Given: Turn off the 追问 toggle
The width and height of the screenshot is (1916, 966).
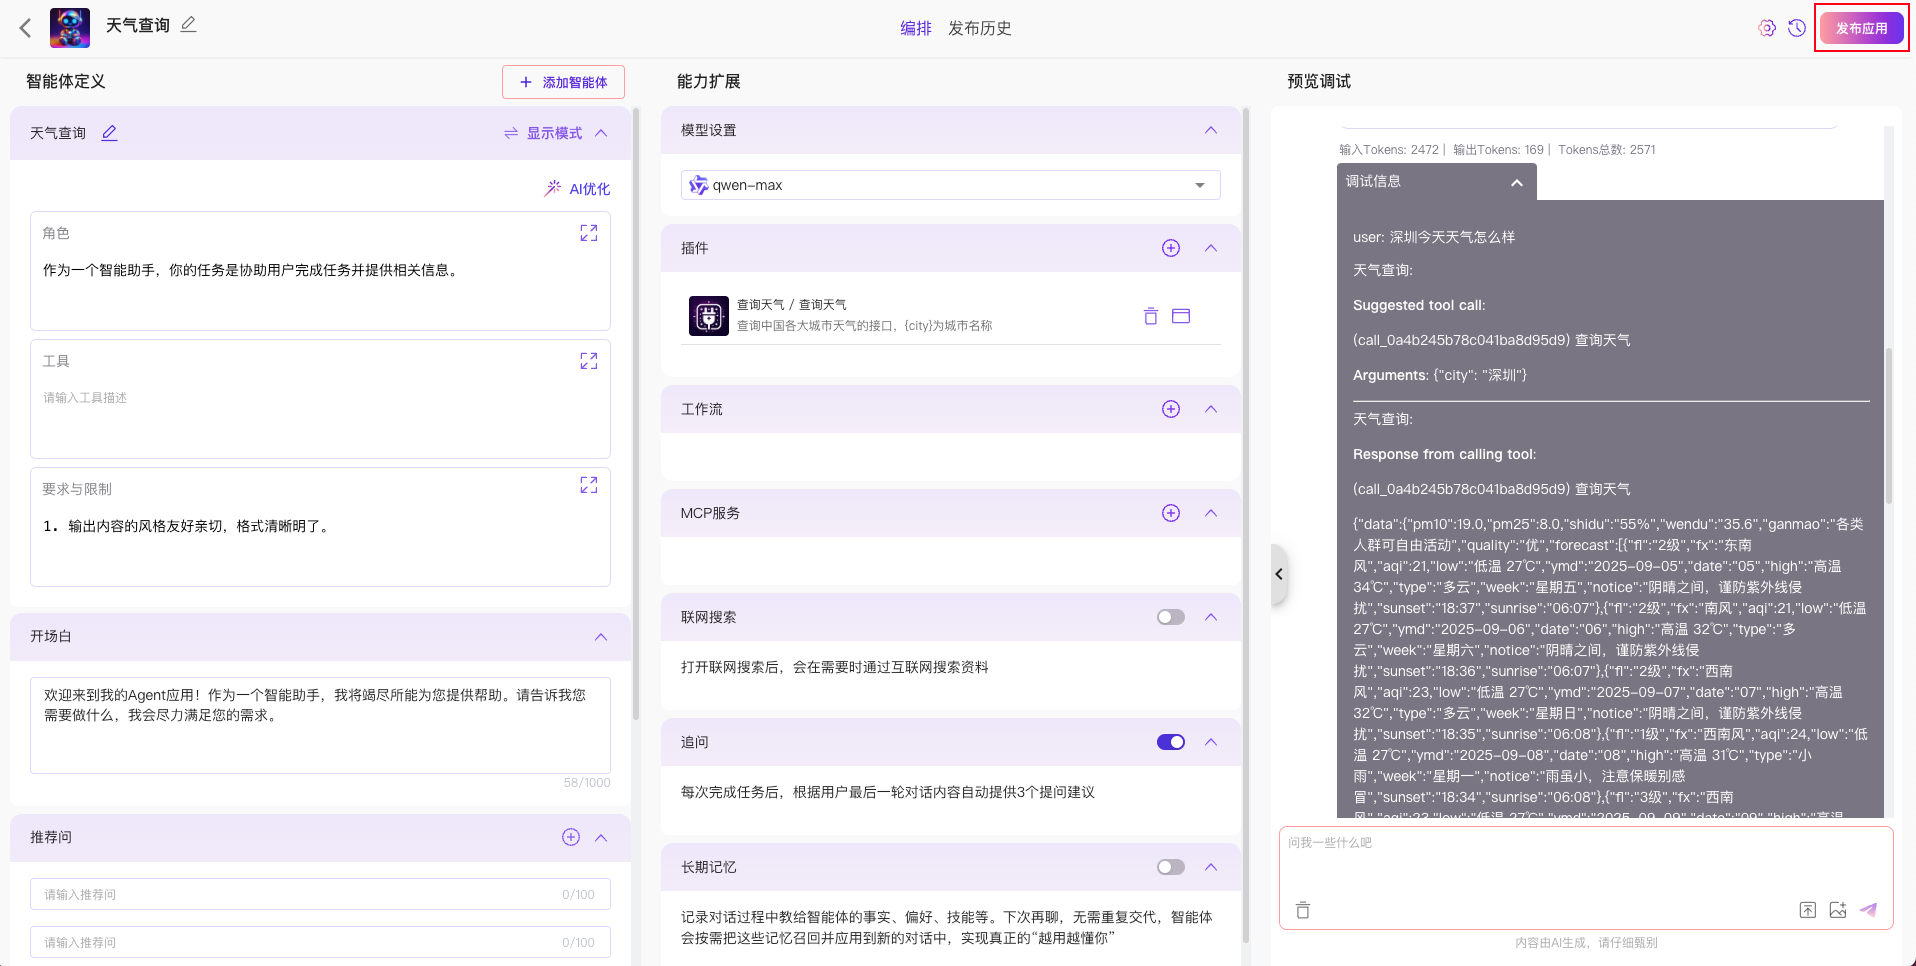Looking at the screenshot, I should tap(1171, 742).
